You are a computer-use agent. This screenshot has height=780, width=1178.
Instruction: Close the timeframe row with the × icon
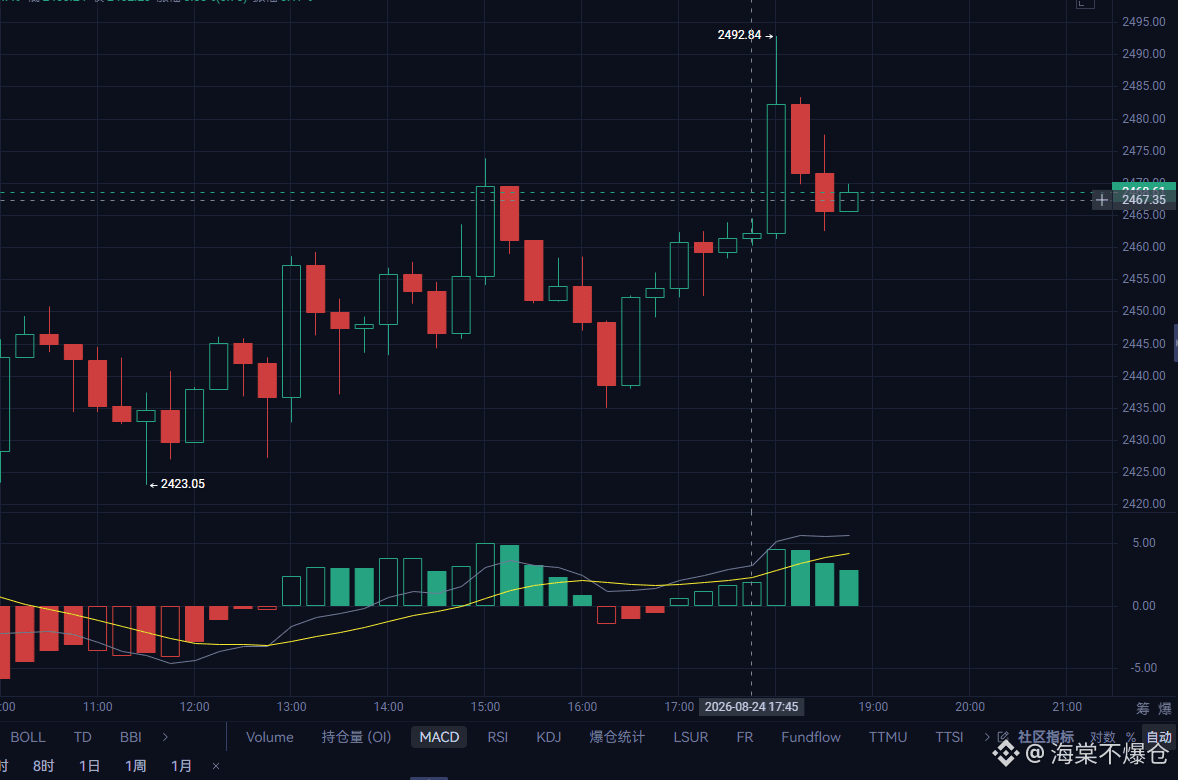pos(216,766)
